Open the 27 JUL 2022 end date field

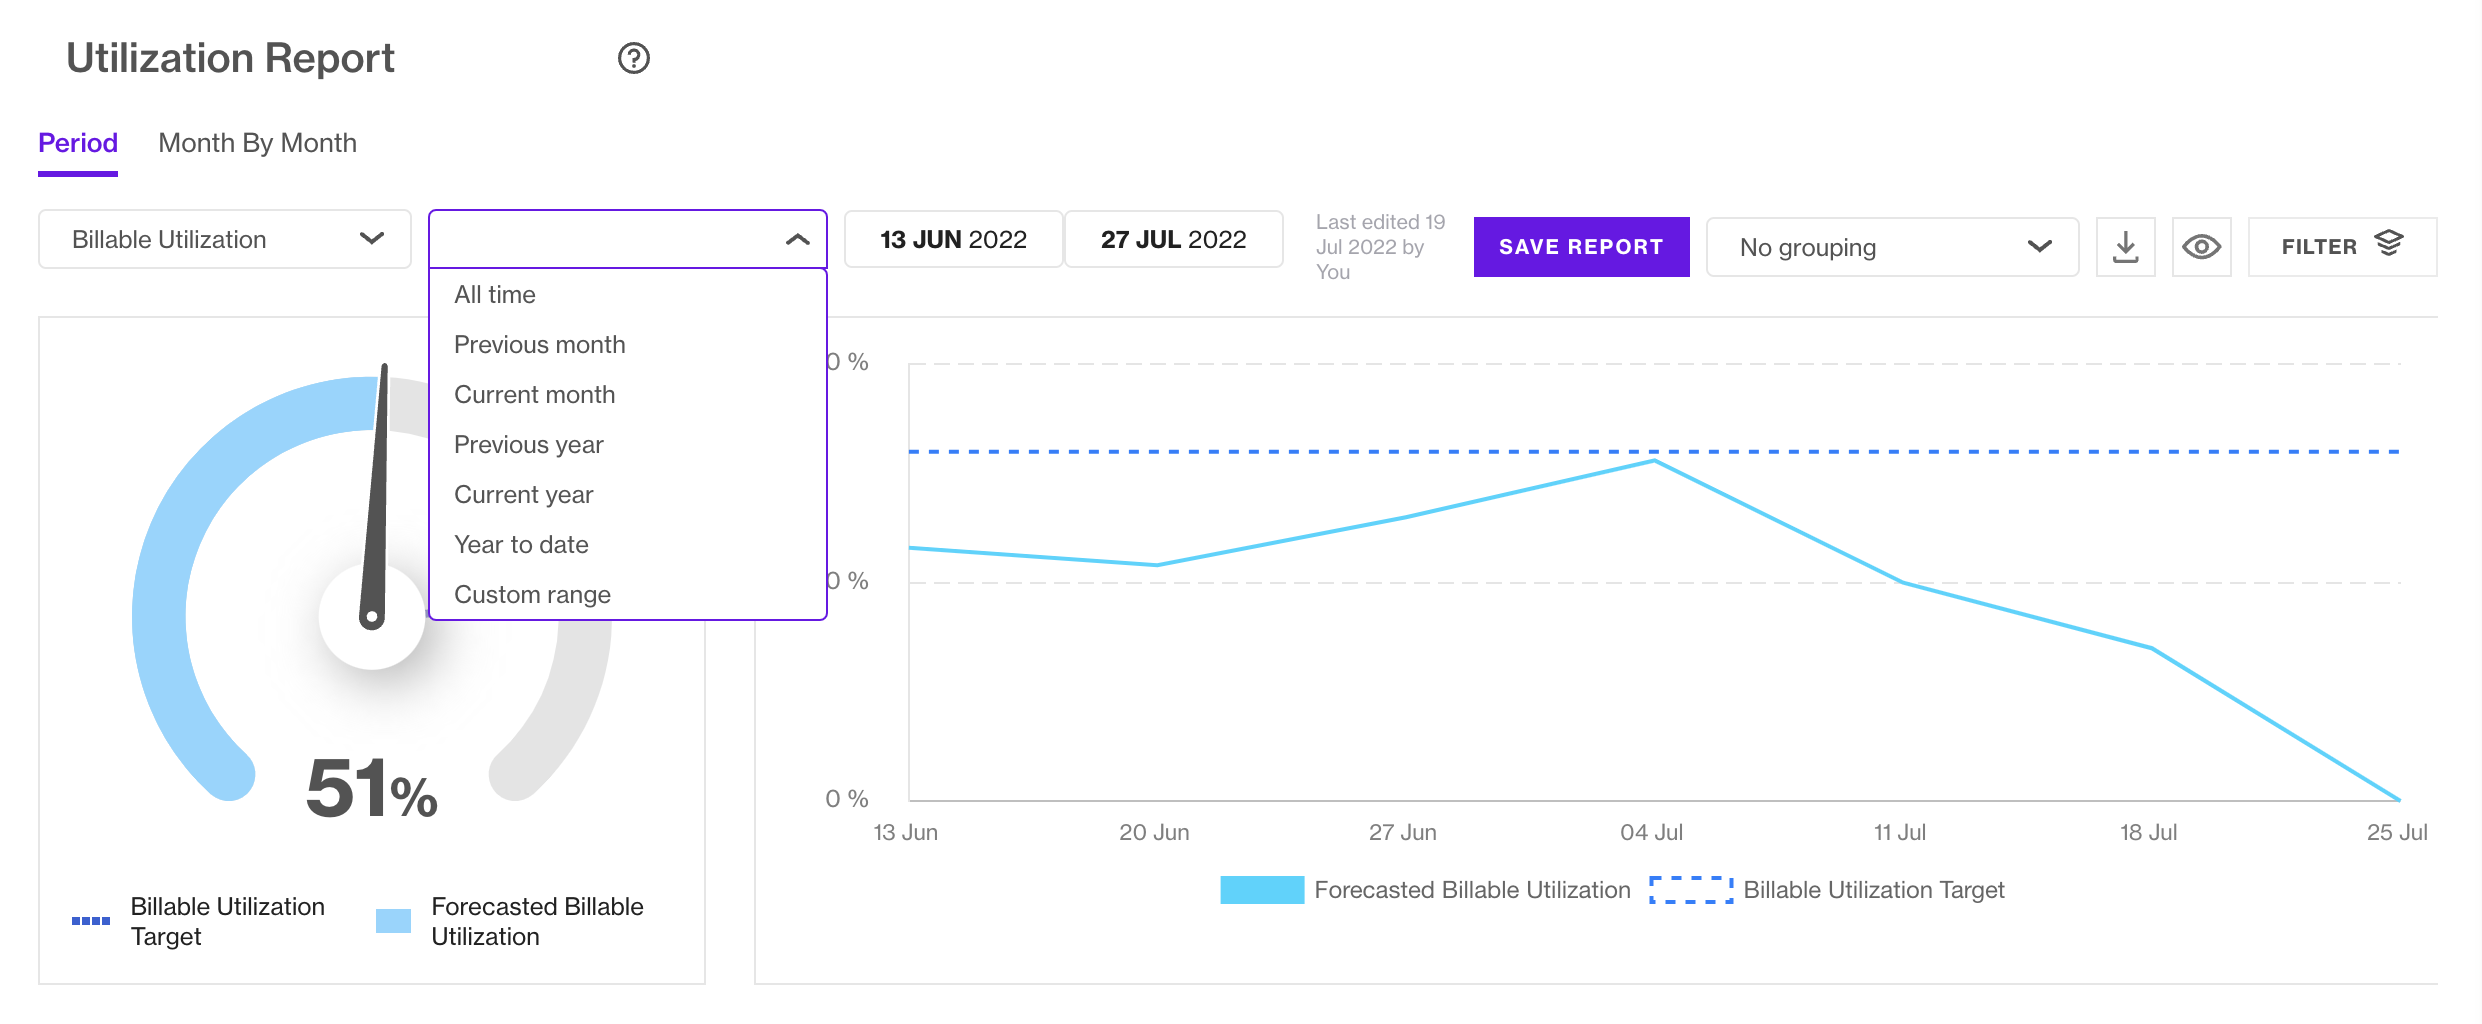click(1173, 240)
